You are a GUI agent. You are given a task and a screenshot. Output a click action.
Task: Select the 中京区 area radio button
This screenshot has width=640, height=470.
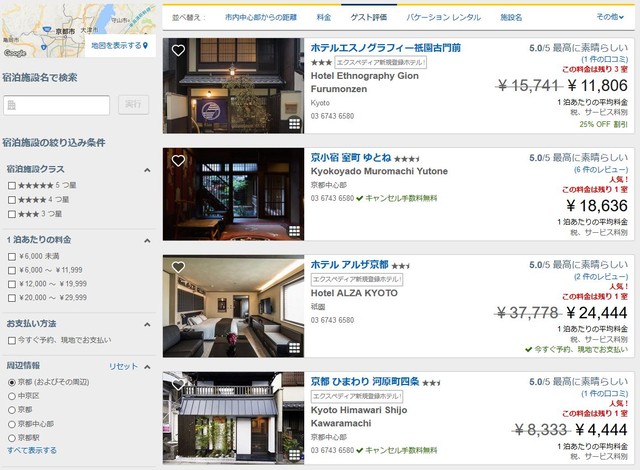coord(12,396)
